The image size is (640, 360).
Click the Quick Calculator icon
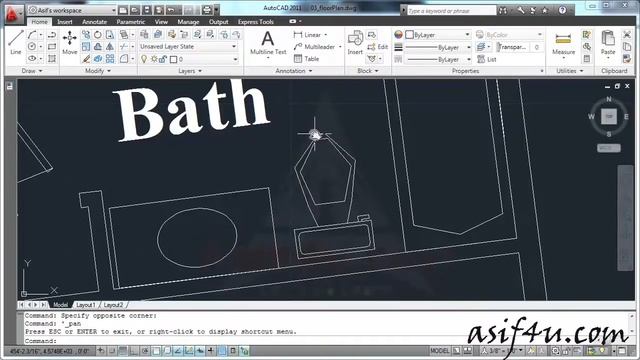[587, 59]
